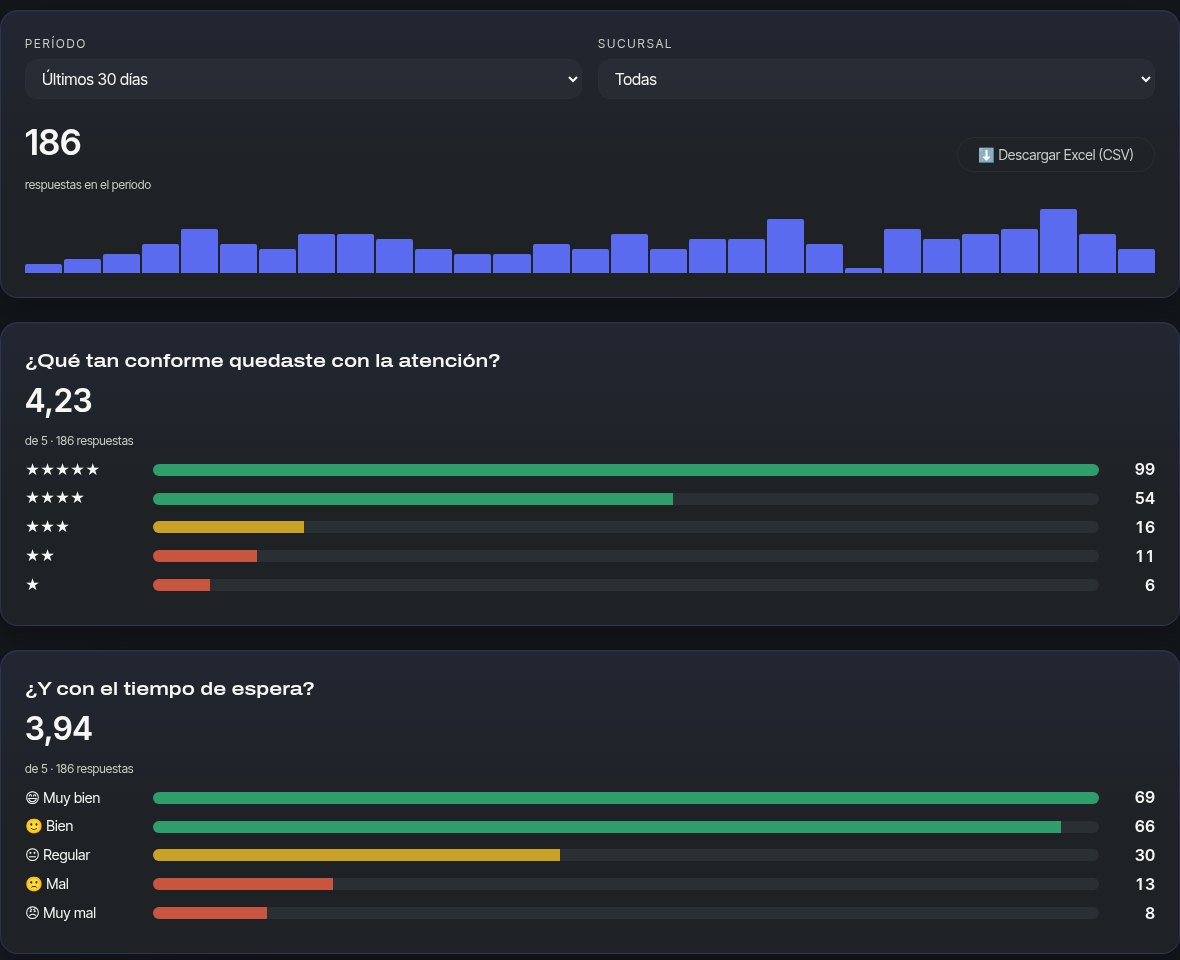The height and width of the screenshot is (960, 1180).
Task: Click the single-star rating icon
Action: pos(32,585)
